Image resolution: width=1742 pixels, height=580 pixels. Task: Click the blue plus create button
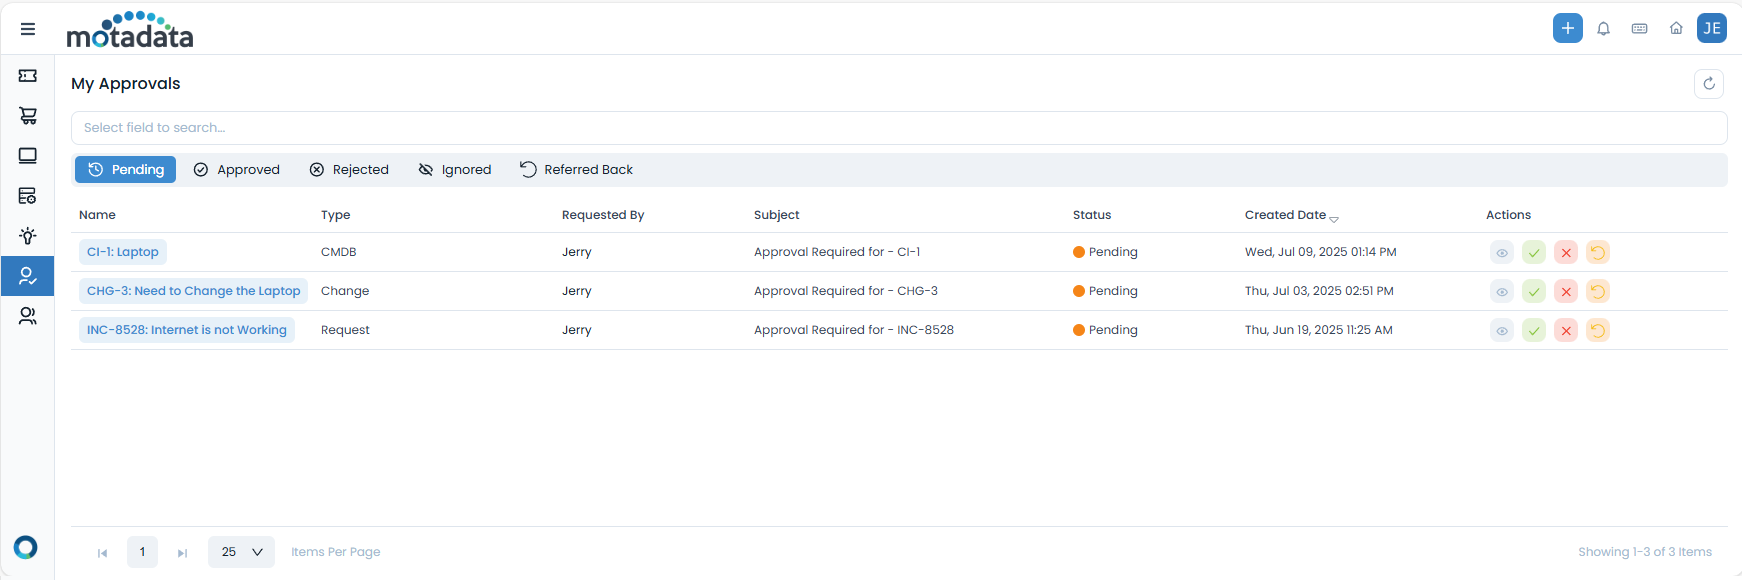coord(1567,28)
